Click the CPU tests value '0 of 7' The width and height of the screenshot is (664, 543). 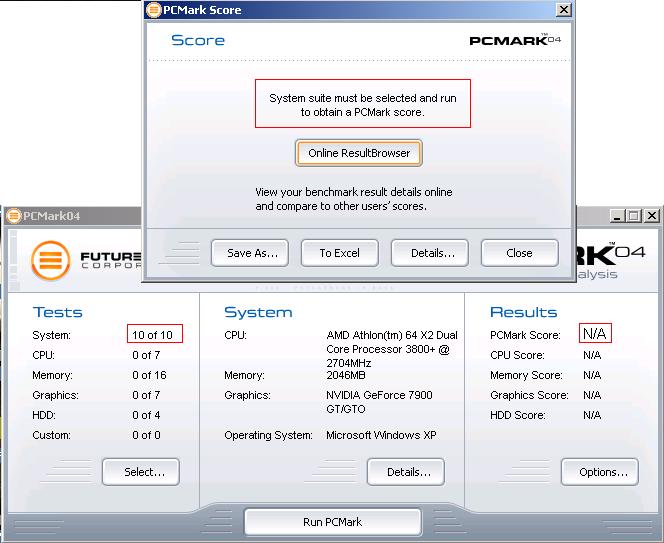(146, 355)
